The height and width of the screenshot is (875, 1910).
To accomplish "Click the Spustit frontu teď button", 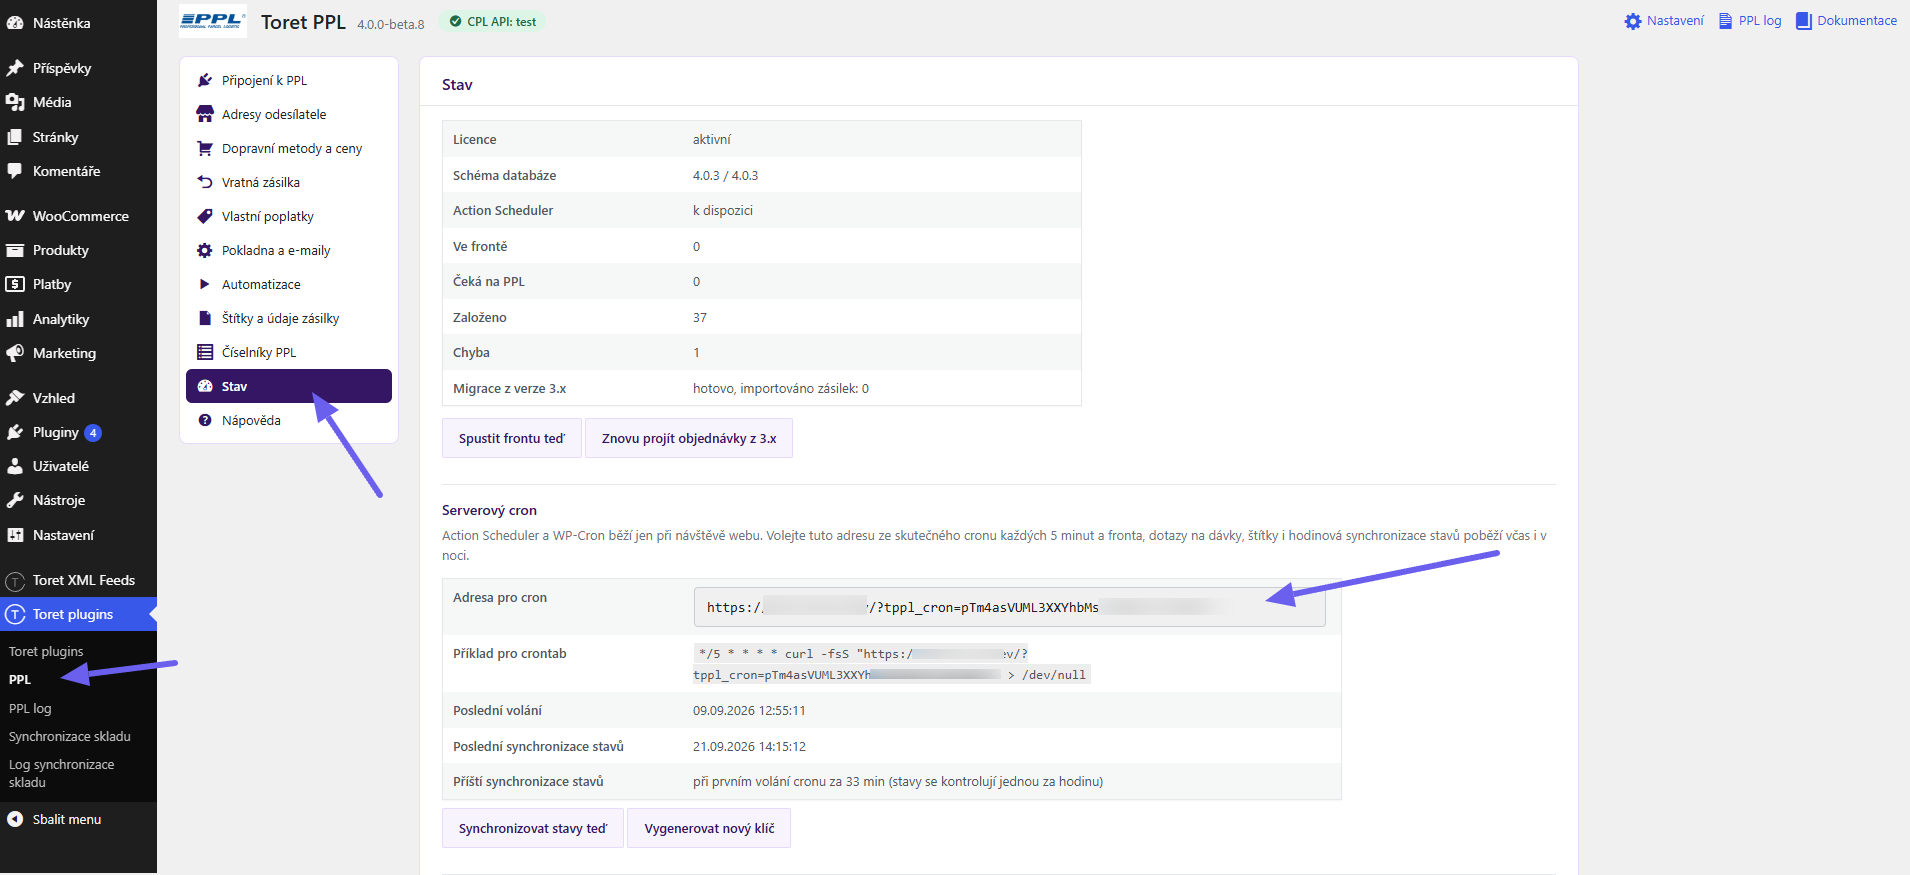I will pyautogui.click(x=512, y=438).
